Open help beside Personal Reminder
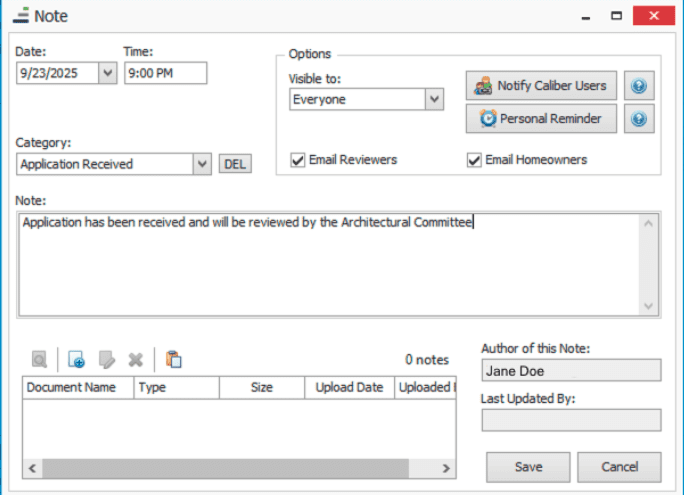Screen dimensions: 684x495 pyautogui.click(x=639, y=119)
